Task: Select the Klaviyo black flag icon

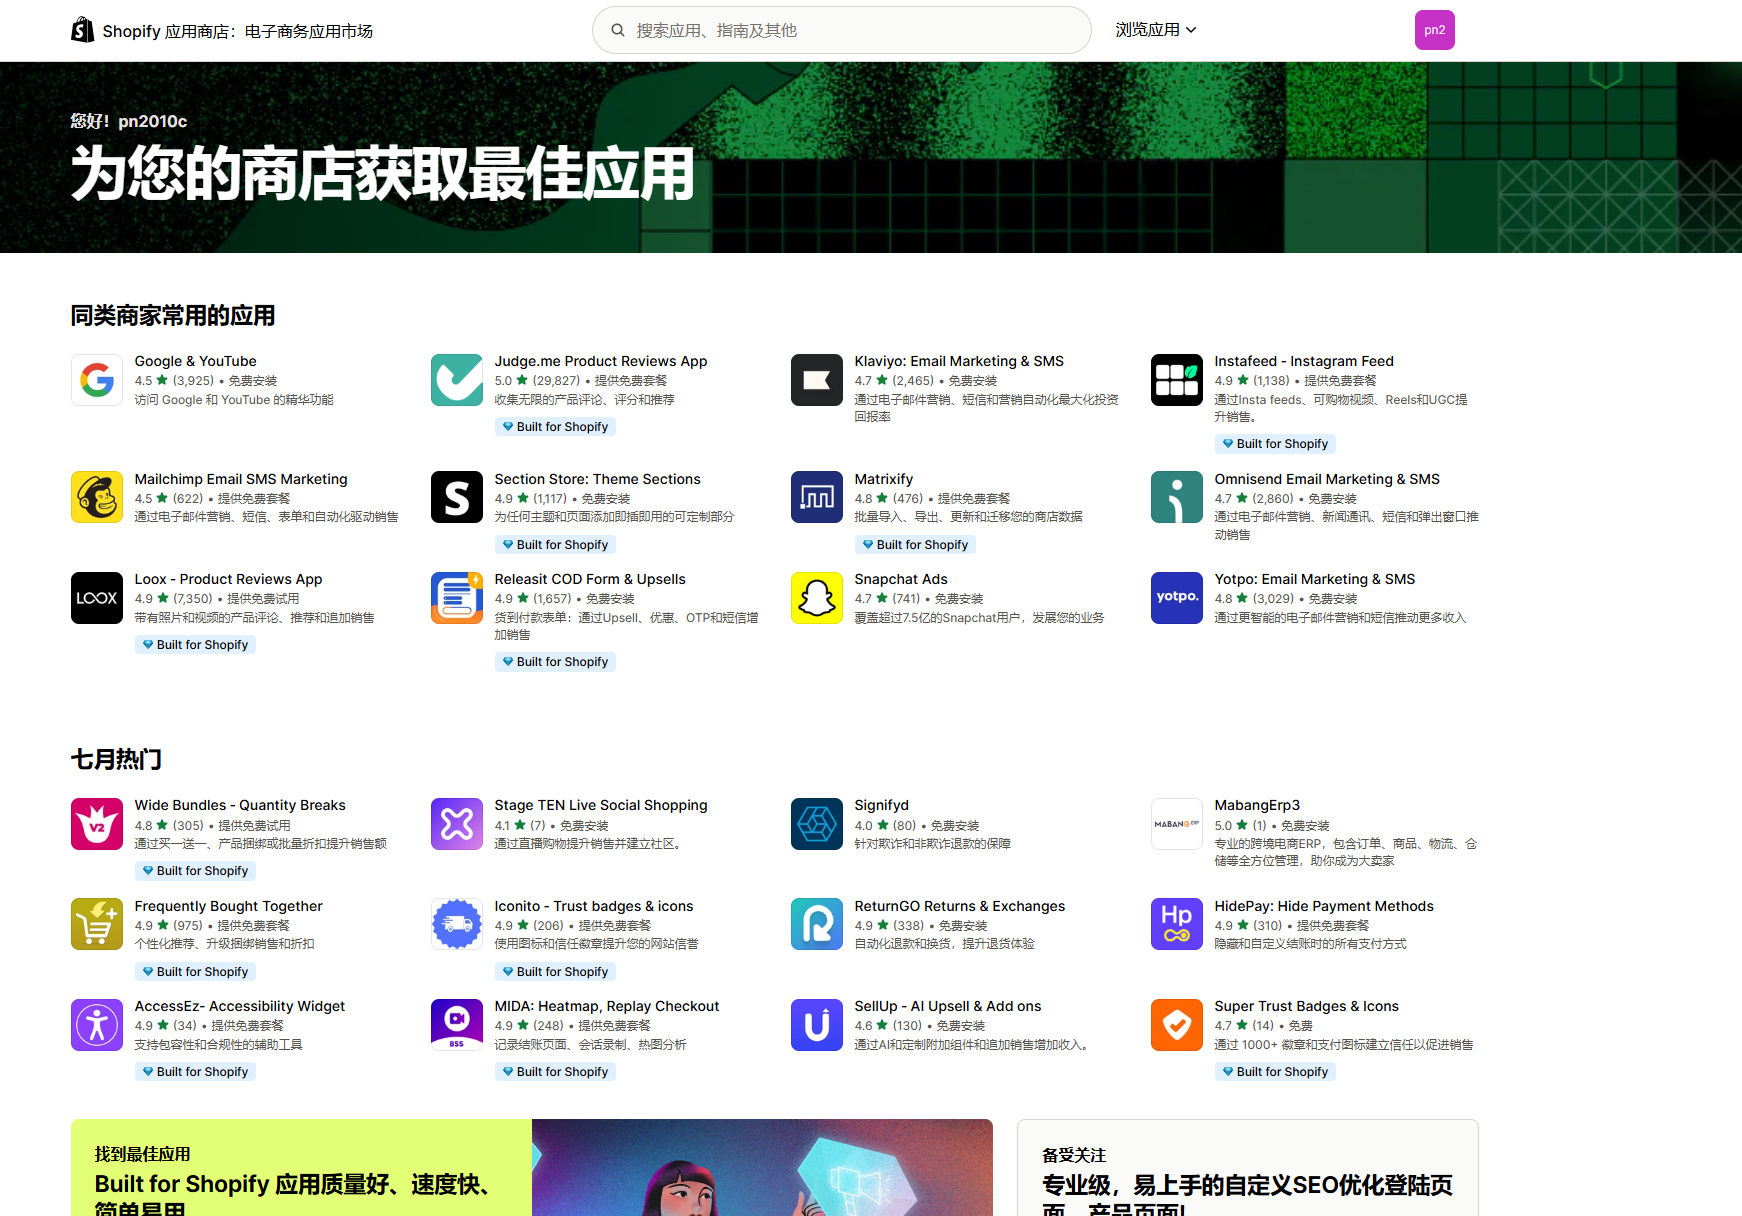Action: coord(817,380)
